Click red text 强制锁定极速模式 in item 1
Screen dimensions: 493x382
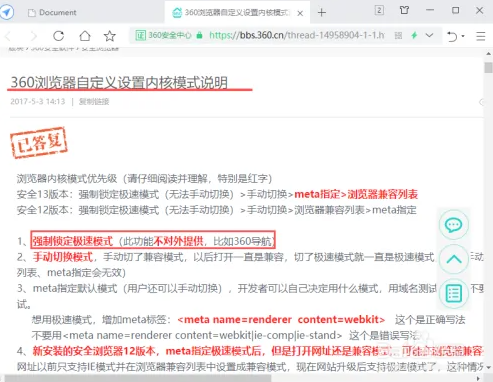pyautogui.click(x=73, y=241)
